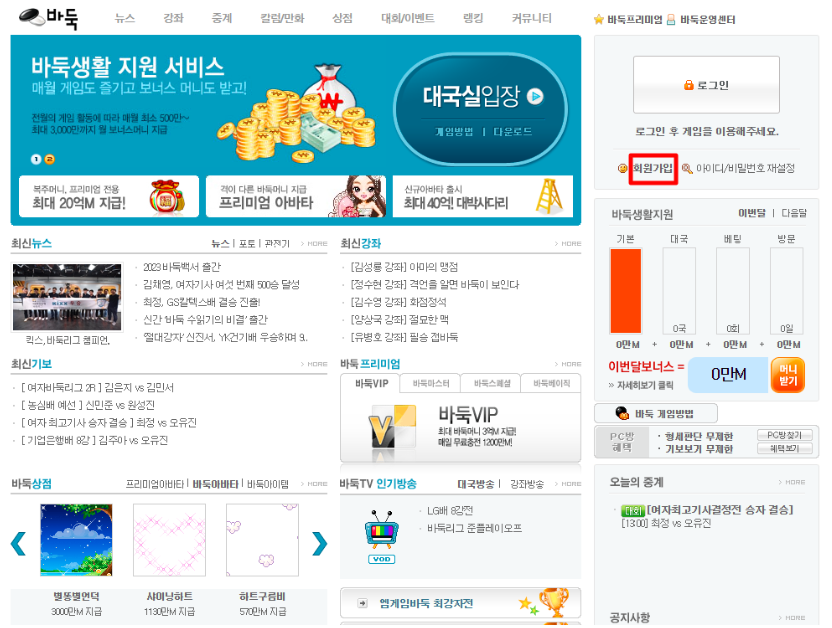Open 회원가입 sign-up link

653,169
